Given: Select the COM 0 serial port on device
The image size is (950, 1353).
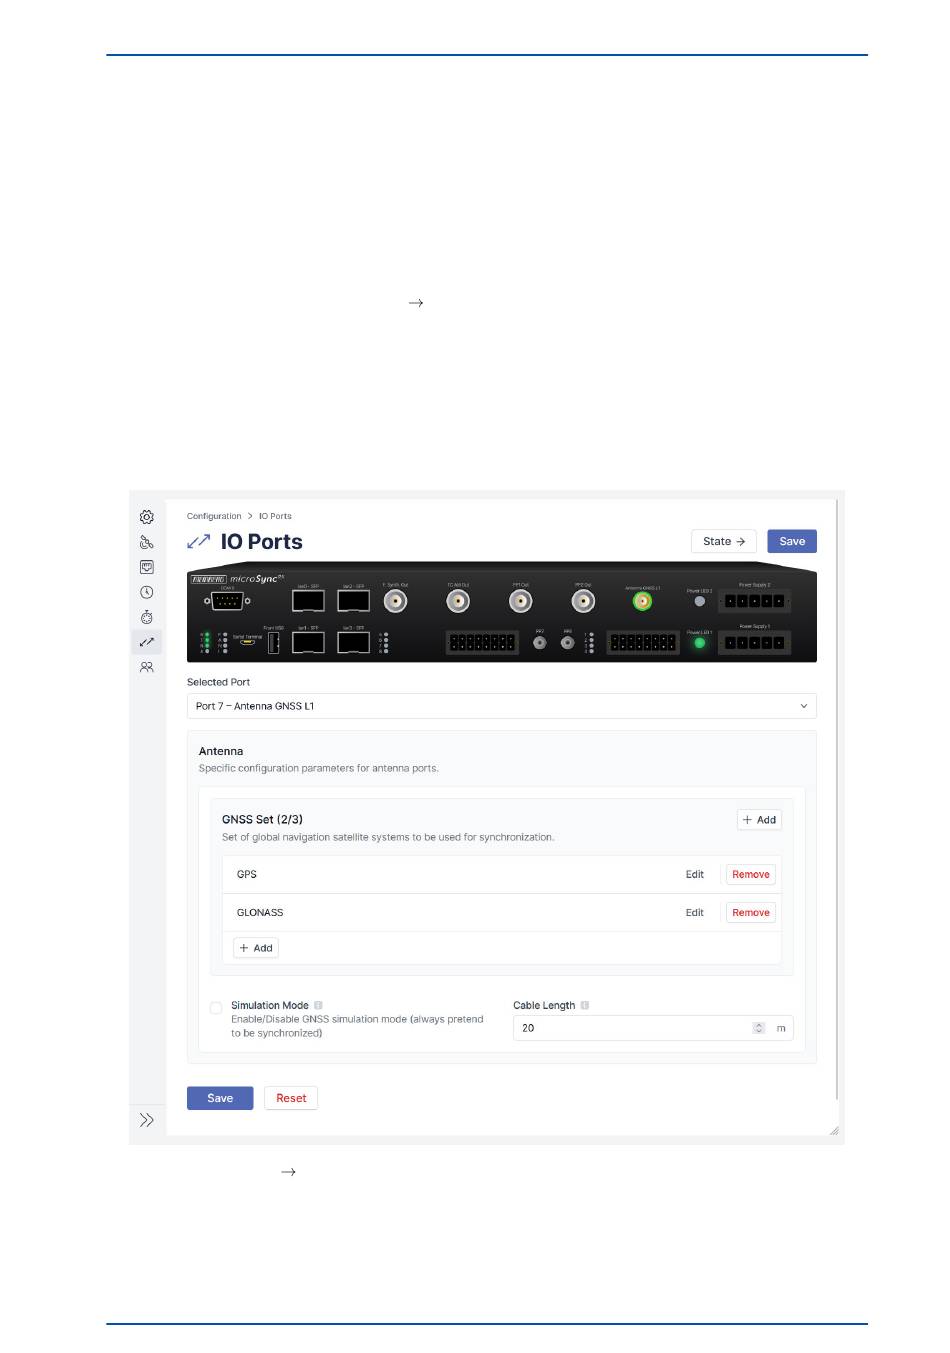Looking at the screenshot, I should coord(227,601).
